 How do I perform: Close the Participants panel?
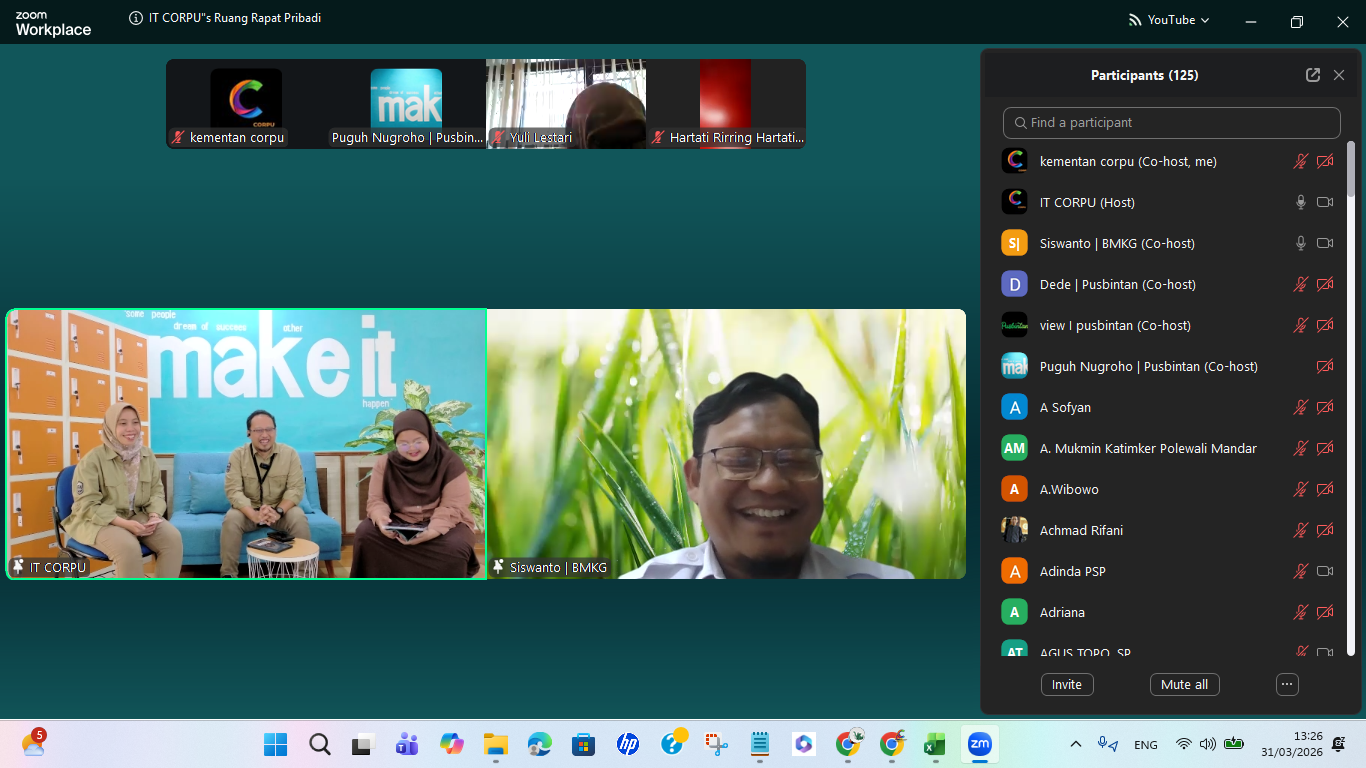1339,75
